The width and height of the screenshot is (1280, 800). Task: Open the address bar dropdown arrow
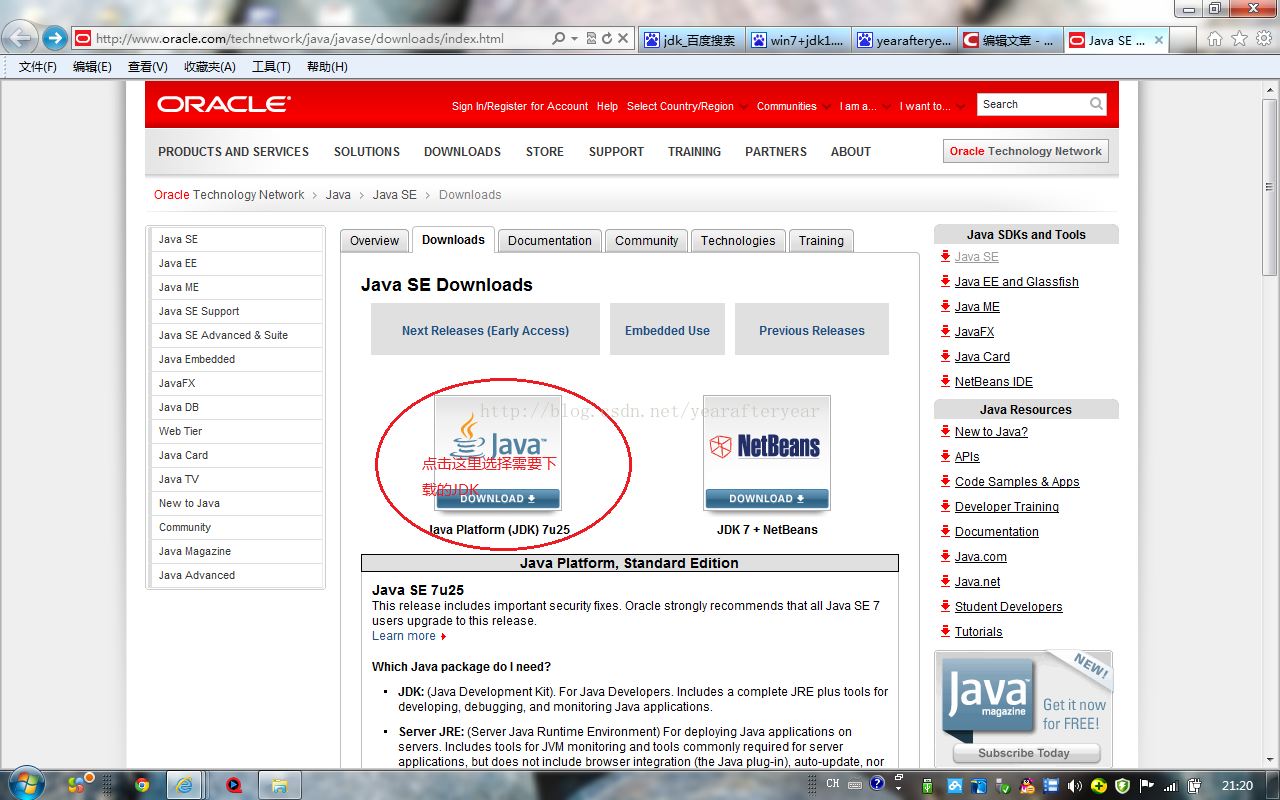point(575,39)
